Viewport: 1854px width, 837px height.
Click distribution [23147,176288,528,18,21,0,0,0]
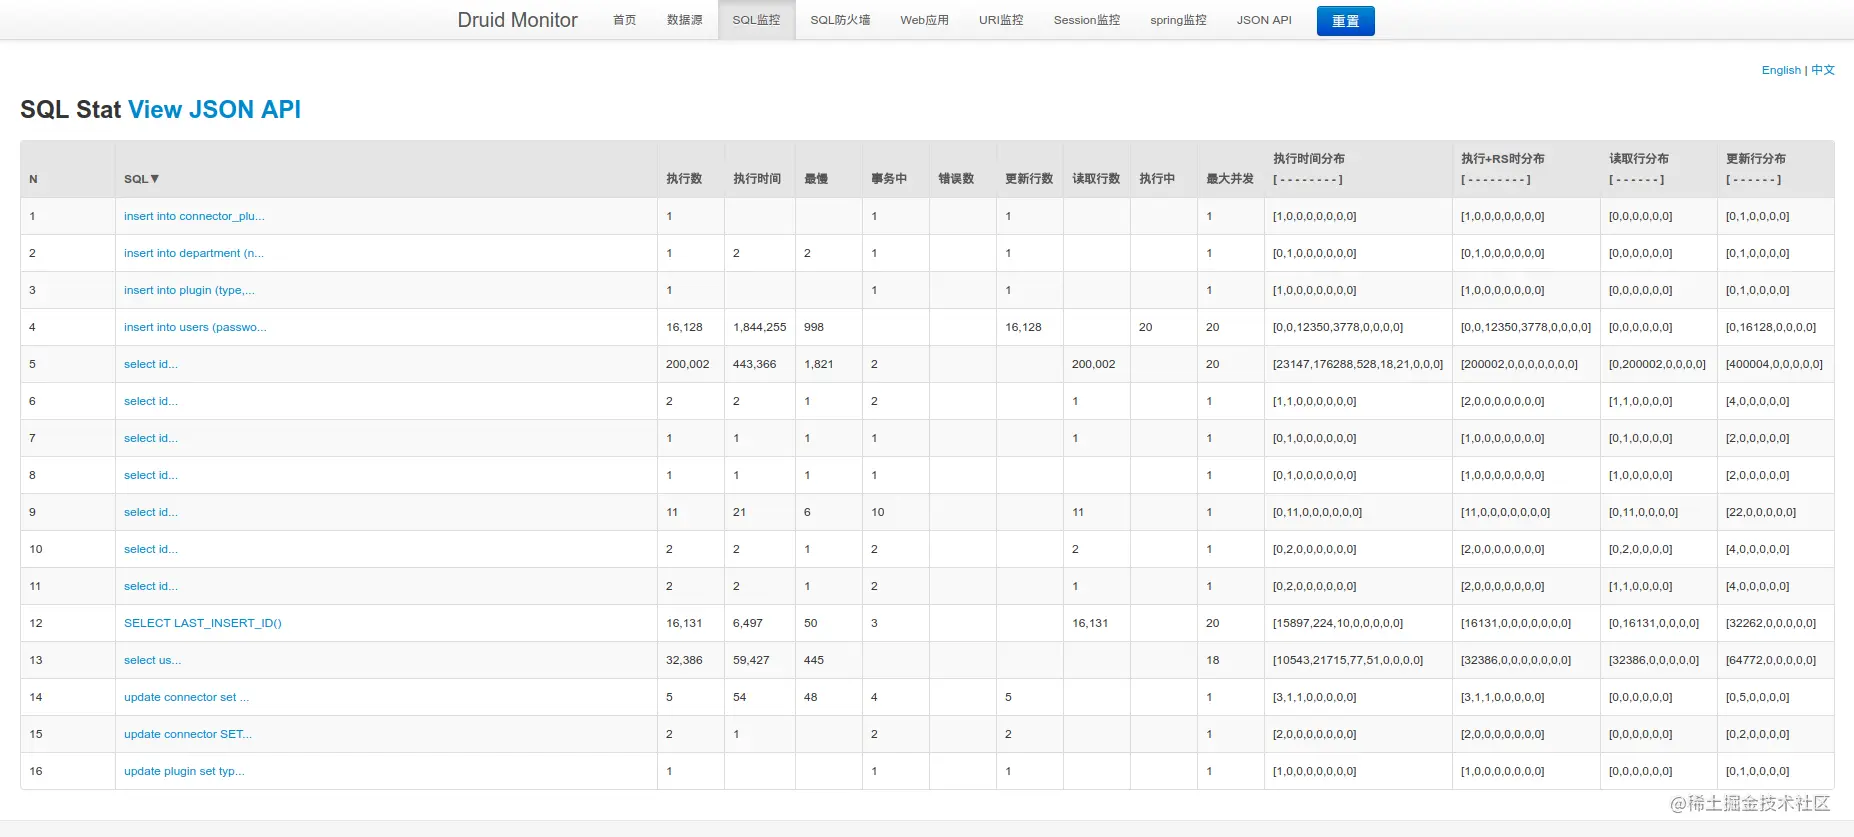click(1358, 364)
